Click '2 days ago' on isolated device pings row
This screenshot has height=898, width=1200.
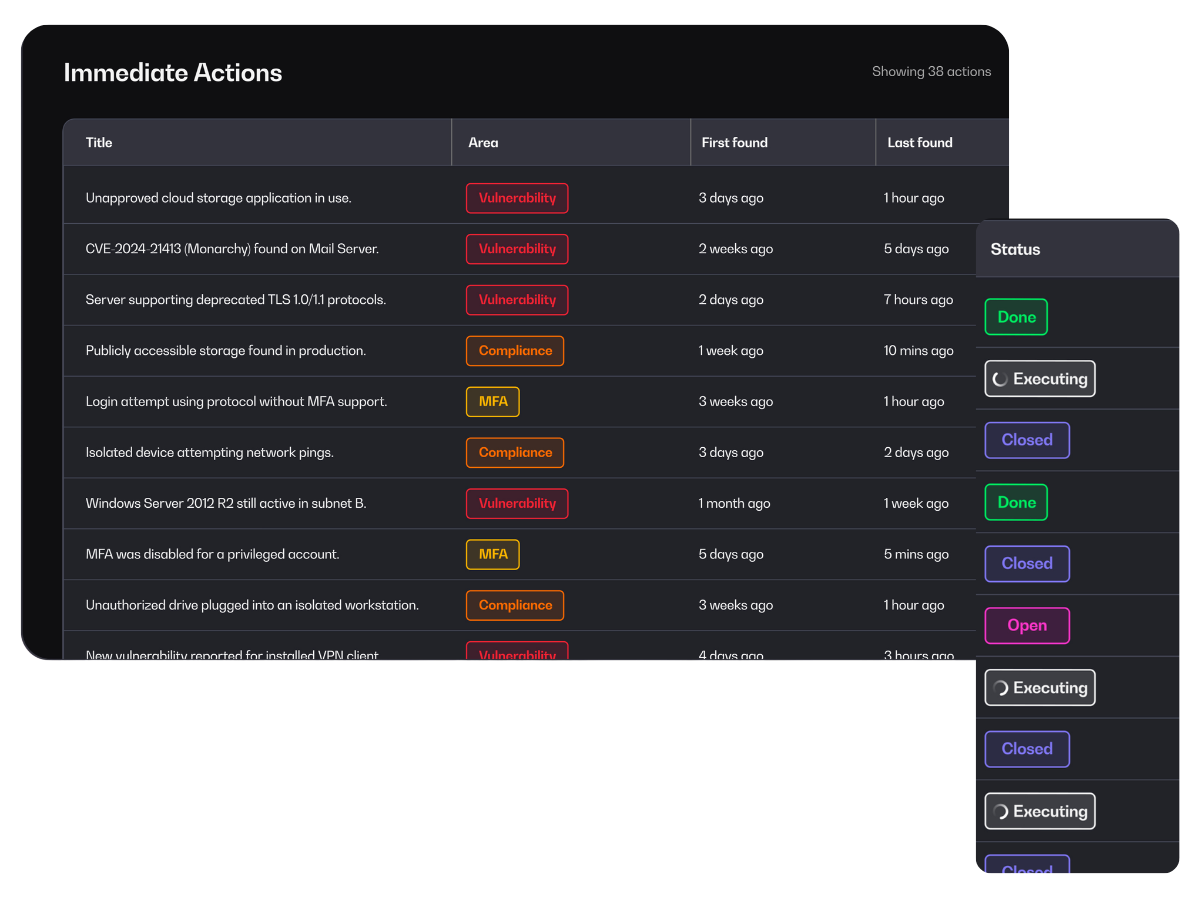(x=916, y=453)
